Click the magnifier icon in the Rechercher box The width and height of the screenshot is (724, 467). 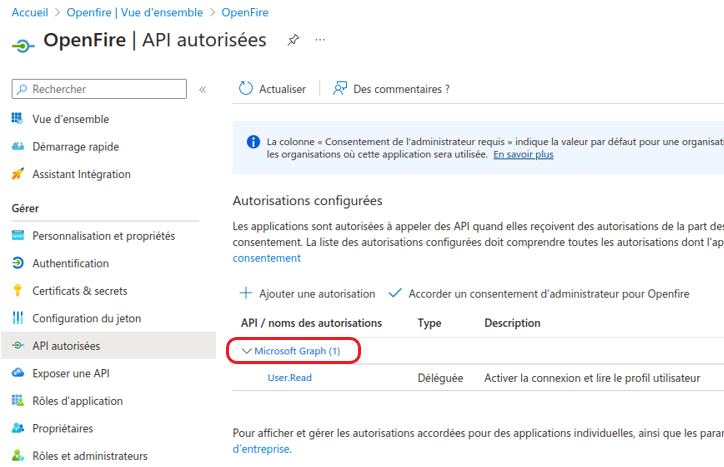pos(22,89)
